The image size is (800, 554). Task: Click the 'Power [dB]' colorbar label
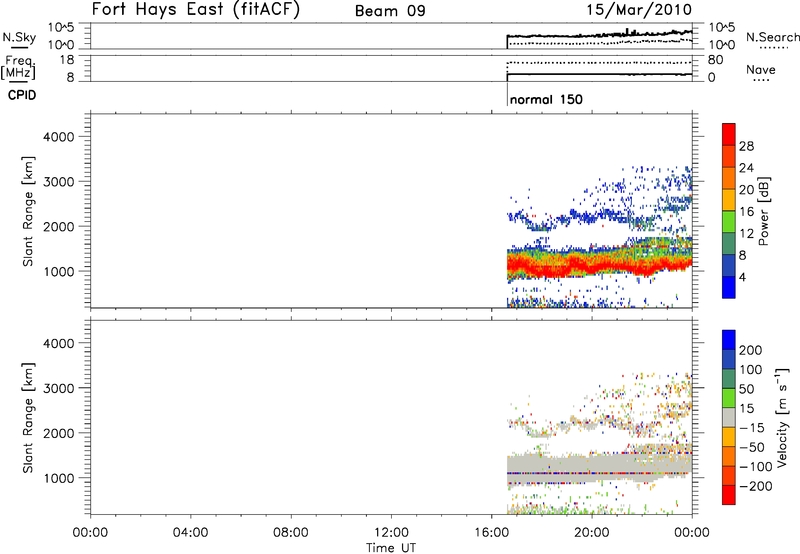tap(763, 211)
